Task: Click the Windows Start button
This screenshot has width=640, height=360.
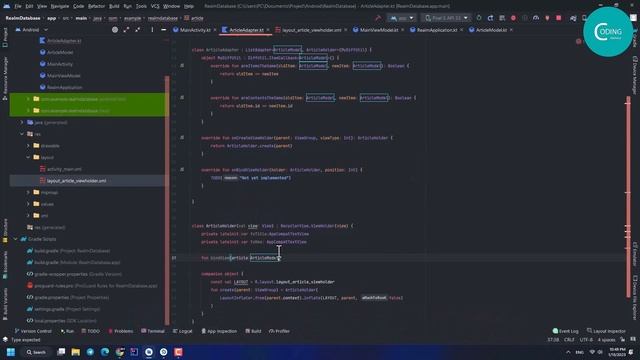Action: pos(11,352)
